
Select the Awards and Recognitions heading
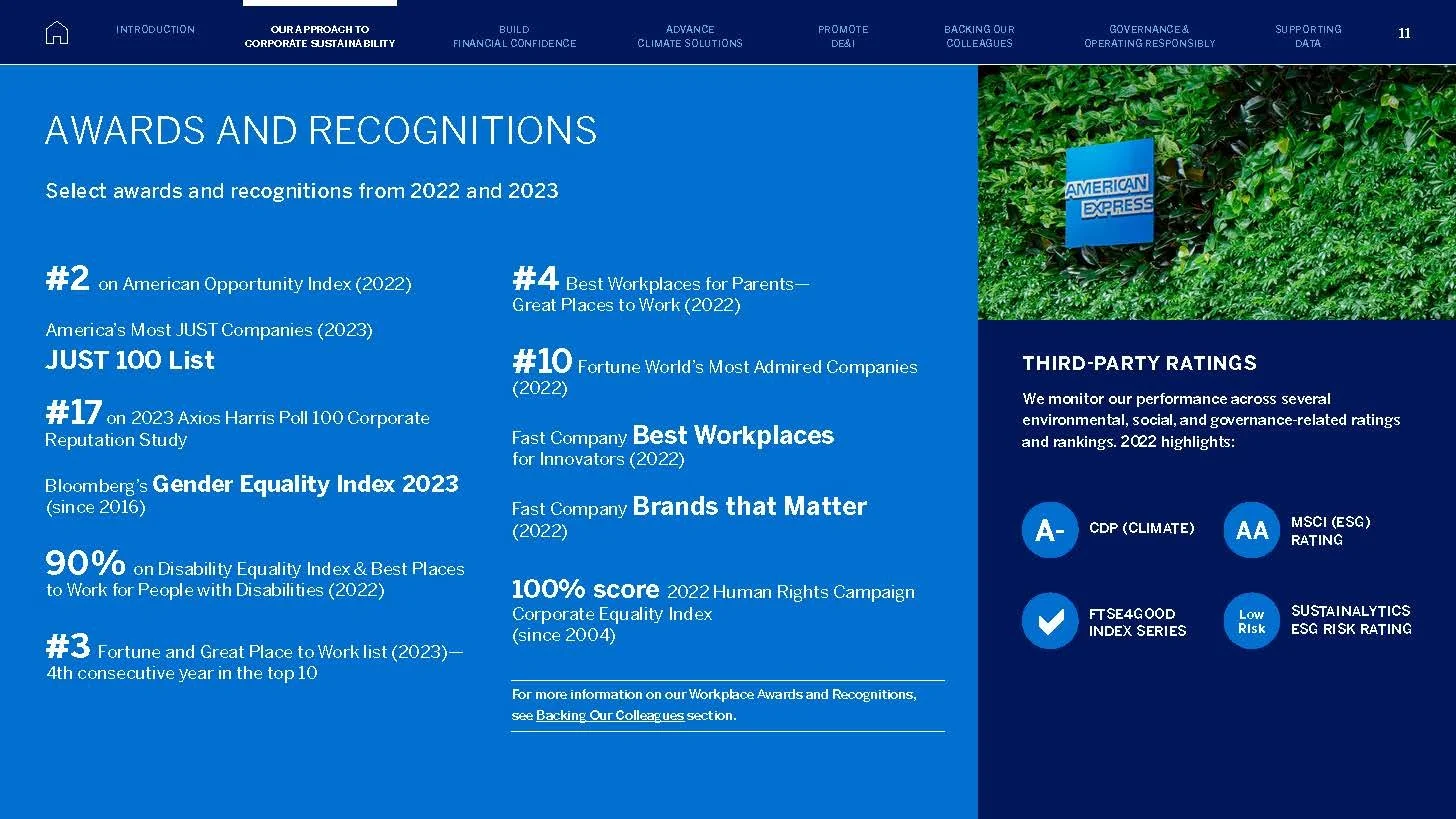pos(321,131)
